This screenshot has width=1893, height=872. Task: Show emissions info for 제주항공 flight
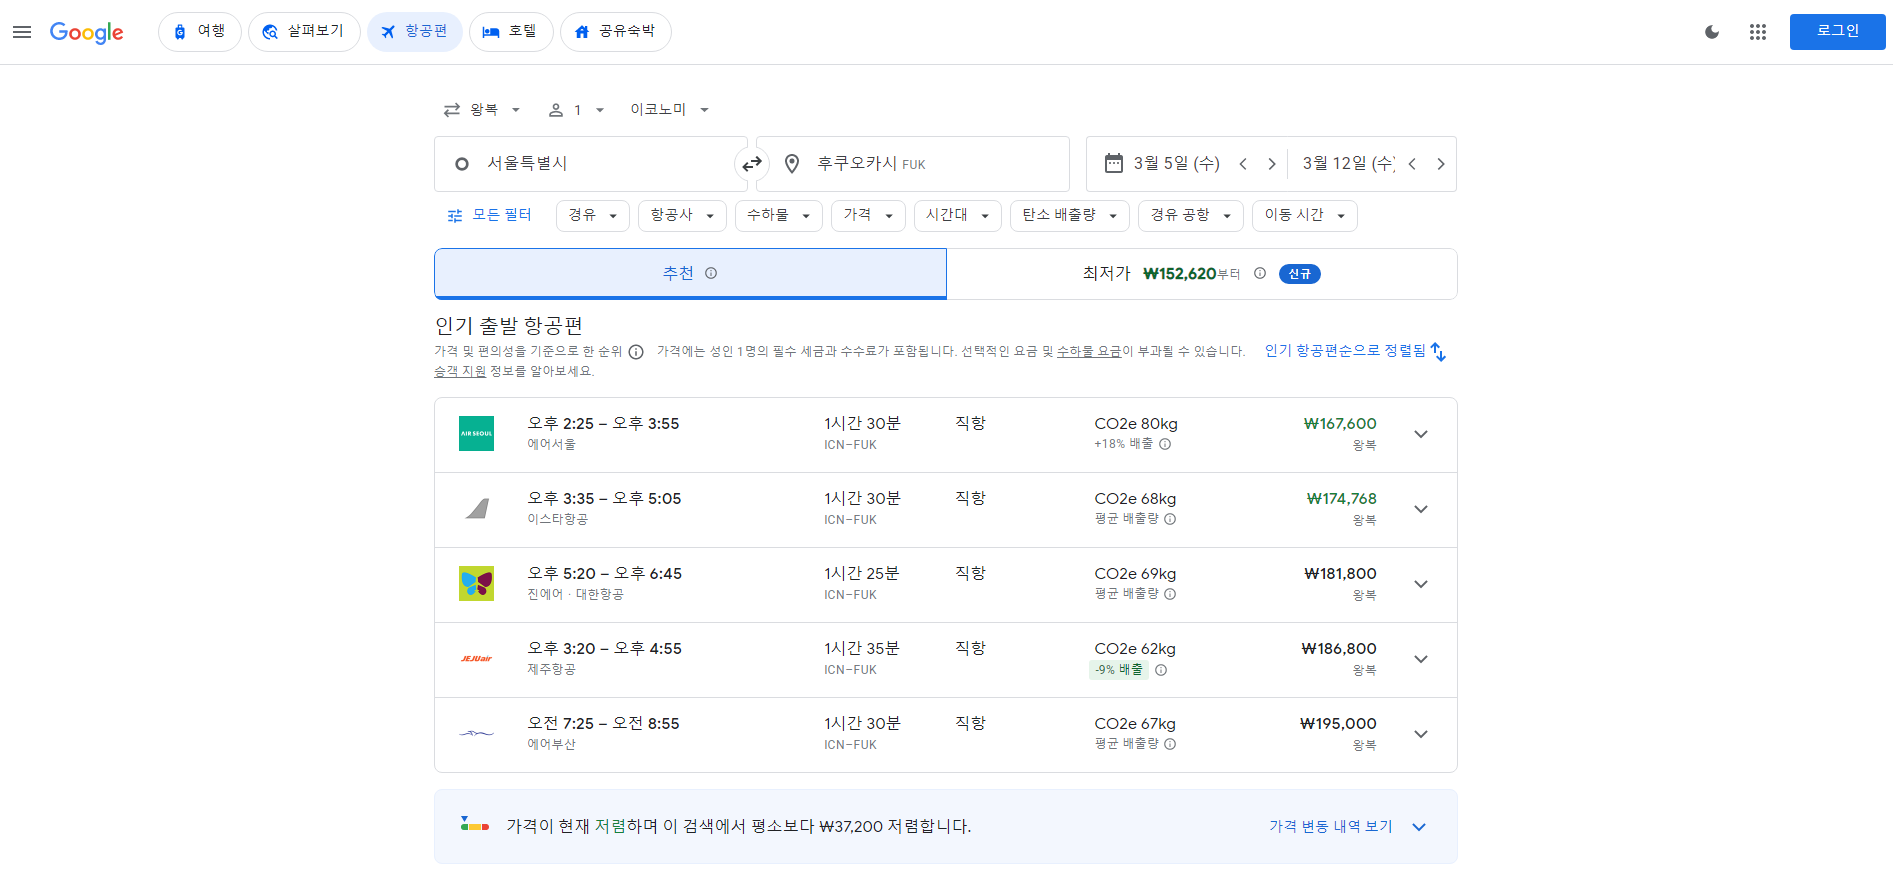pyautogui.click(x=1161, y=670)
